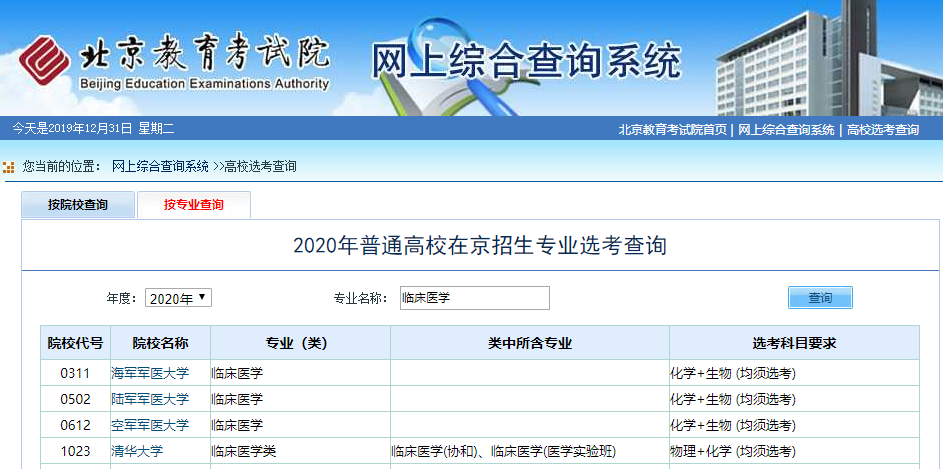
Task: Click the date text 今天是2019年12月31日
Action: [x=72, y=128]
